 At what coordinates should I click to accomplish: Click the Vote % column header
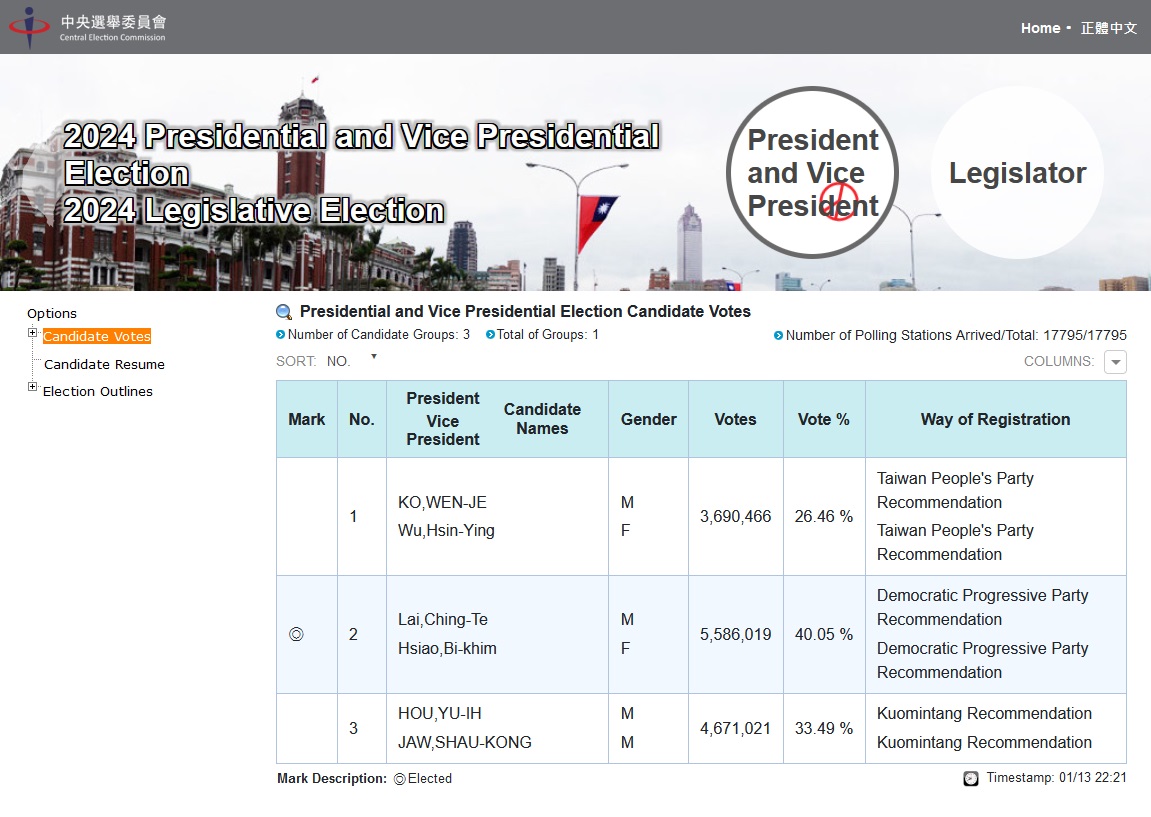tap(823, 419)
